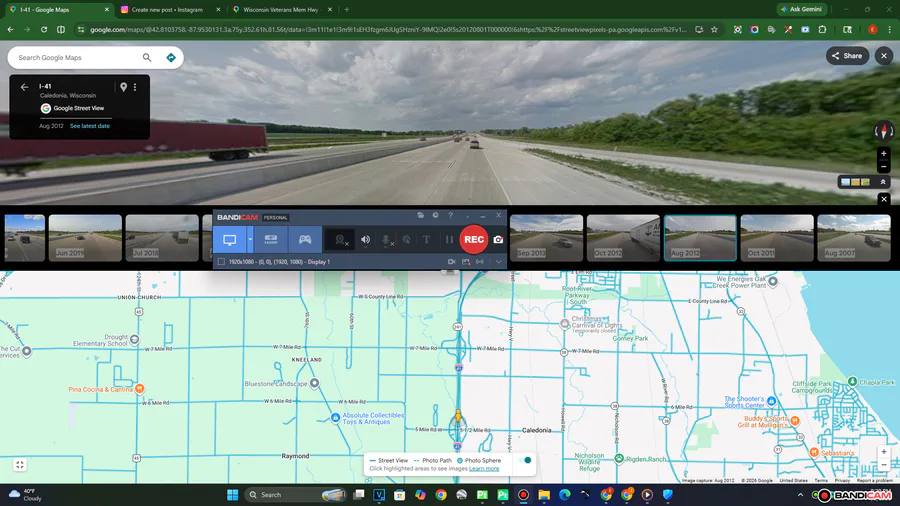Open more options on I-41 card

(135, 87)
